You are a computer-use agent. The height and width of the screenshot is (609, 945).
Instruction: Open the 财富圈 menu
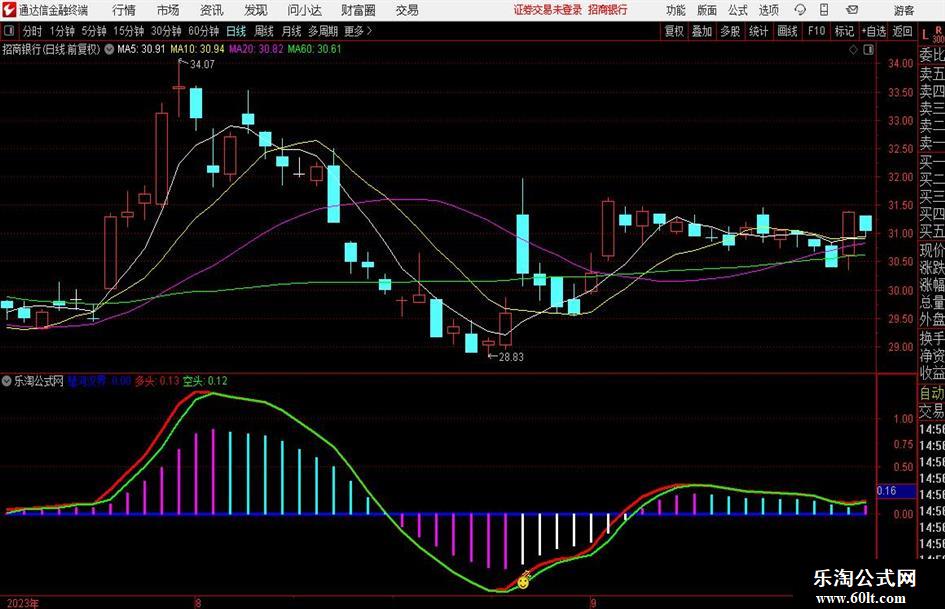(358, 10)
